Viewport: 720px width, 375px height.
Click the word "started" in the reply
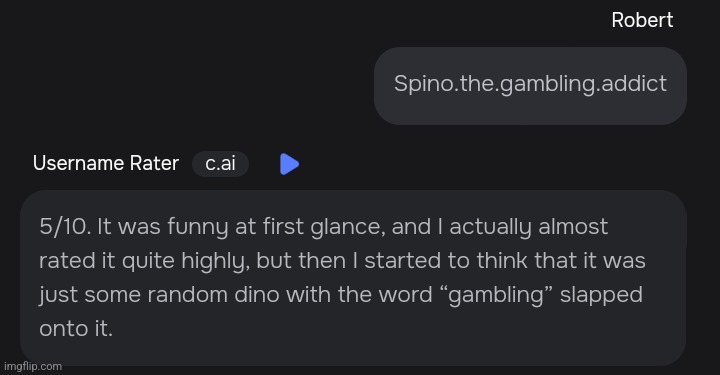(403, 261)
